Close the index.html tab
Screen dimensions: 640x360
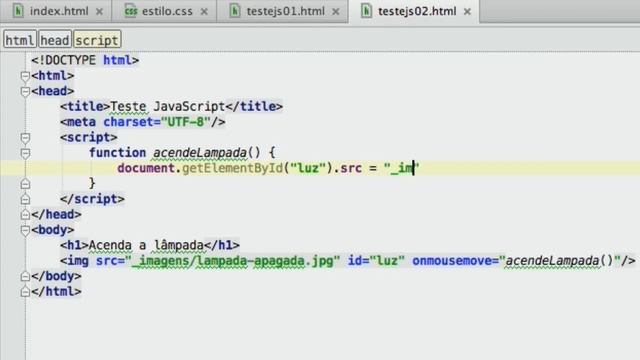(x=99, y=12)
